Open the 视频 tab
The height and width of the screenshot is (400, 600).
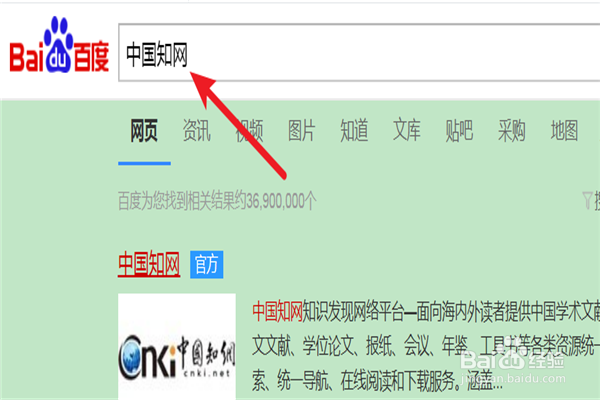249,130
